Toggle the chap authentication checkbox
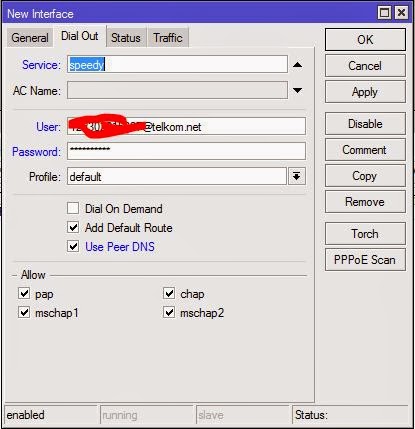Image resolution: width=415 pixels, height=429 pixels. click(169, 294)
